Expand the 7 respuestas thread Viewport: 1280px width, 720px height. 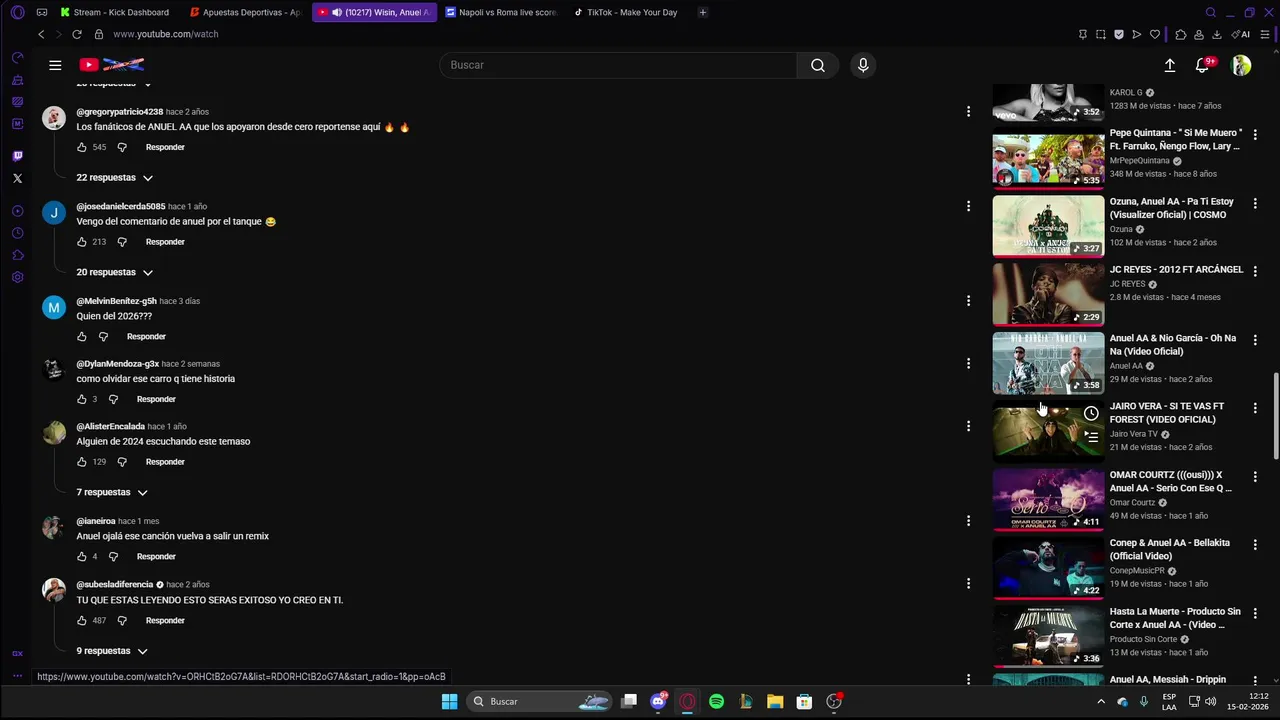tap(111, 492)
